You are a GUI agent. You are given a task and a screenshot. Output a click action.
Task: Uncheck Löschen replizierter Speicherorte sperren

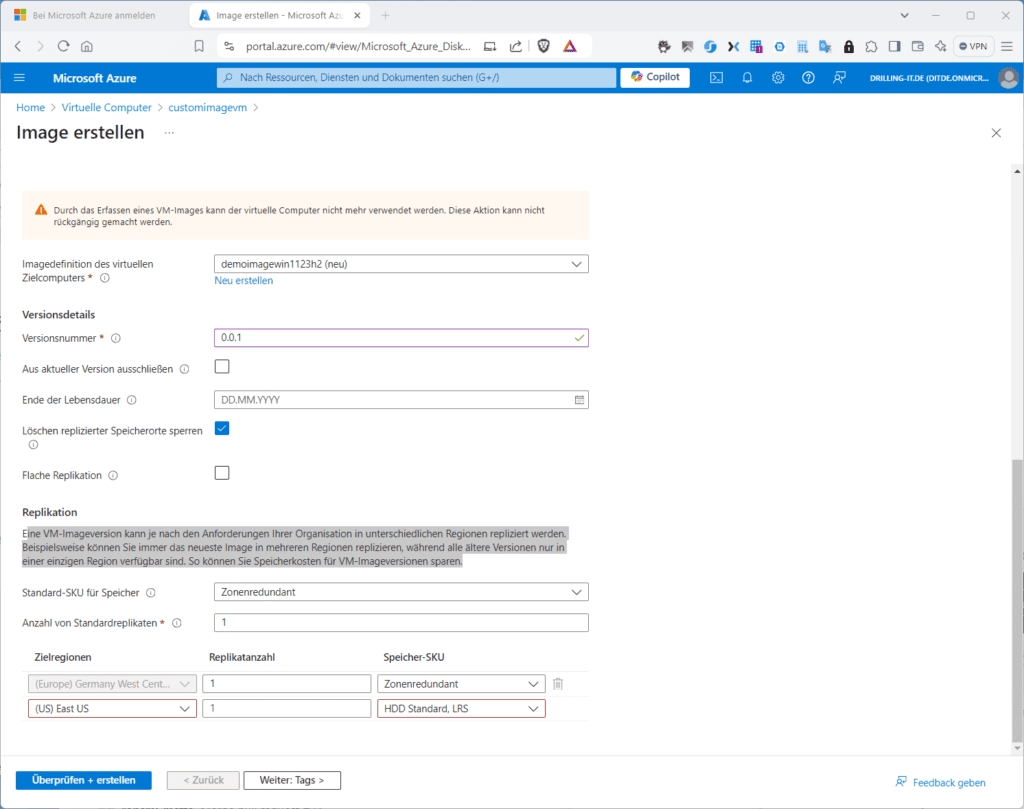click(222, 428)
